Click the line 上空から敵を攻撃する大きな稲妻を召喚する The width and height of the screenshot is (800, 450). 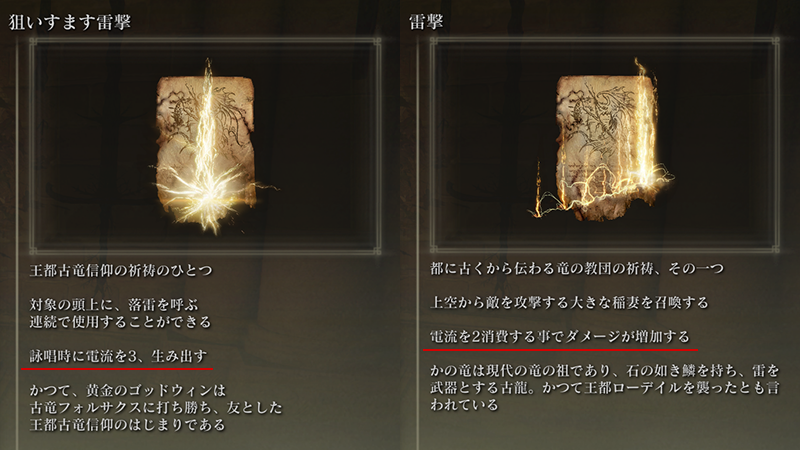569,303
